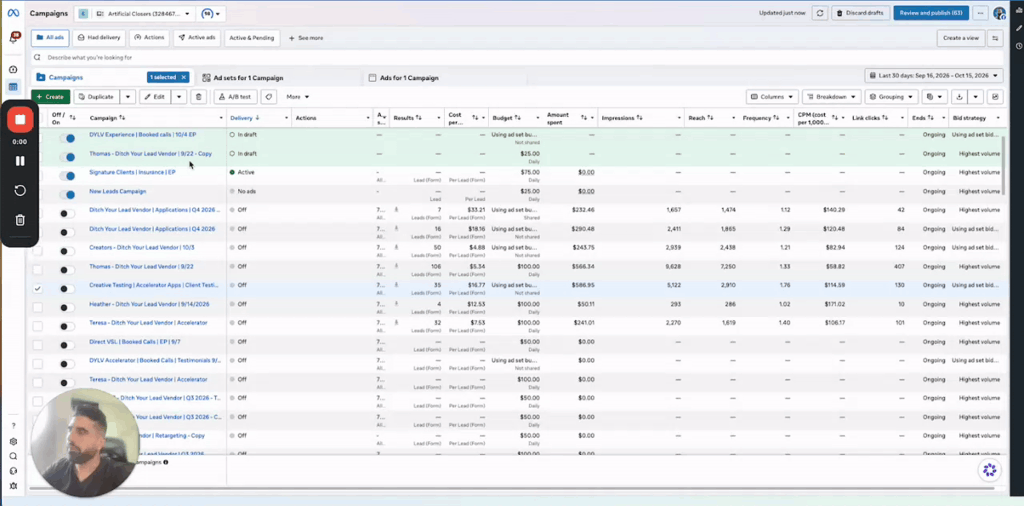Click the Create a view button
Image resolution: width=1024 pixels, height=506 pixels.
(x=961, y=38)
